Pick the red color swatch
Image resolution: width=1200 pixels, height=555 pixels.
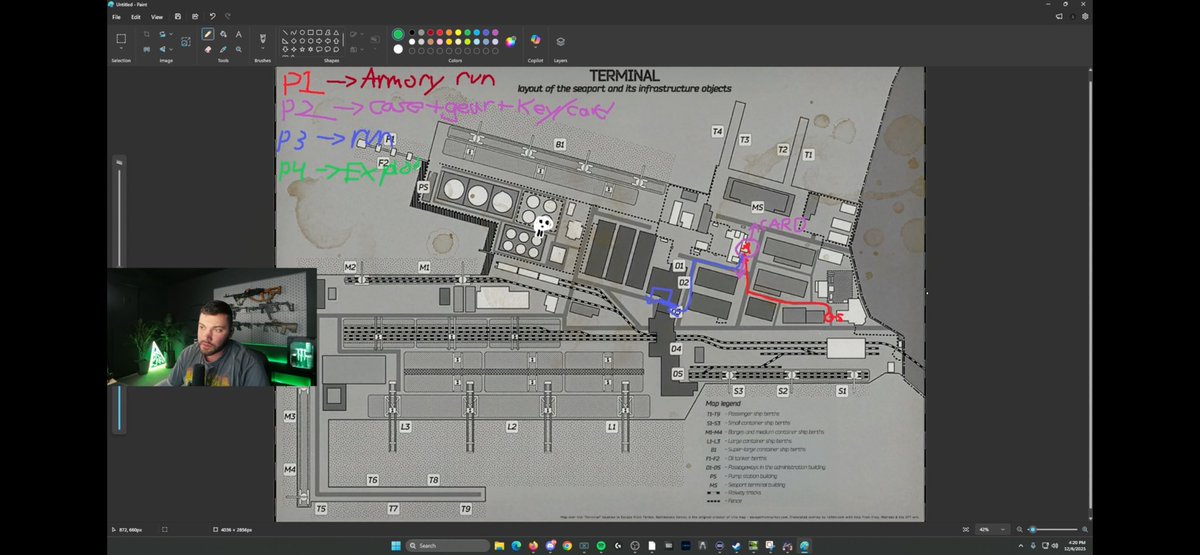click(440, 32)
